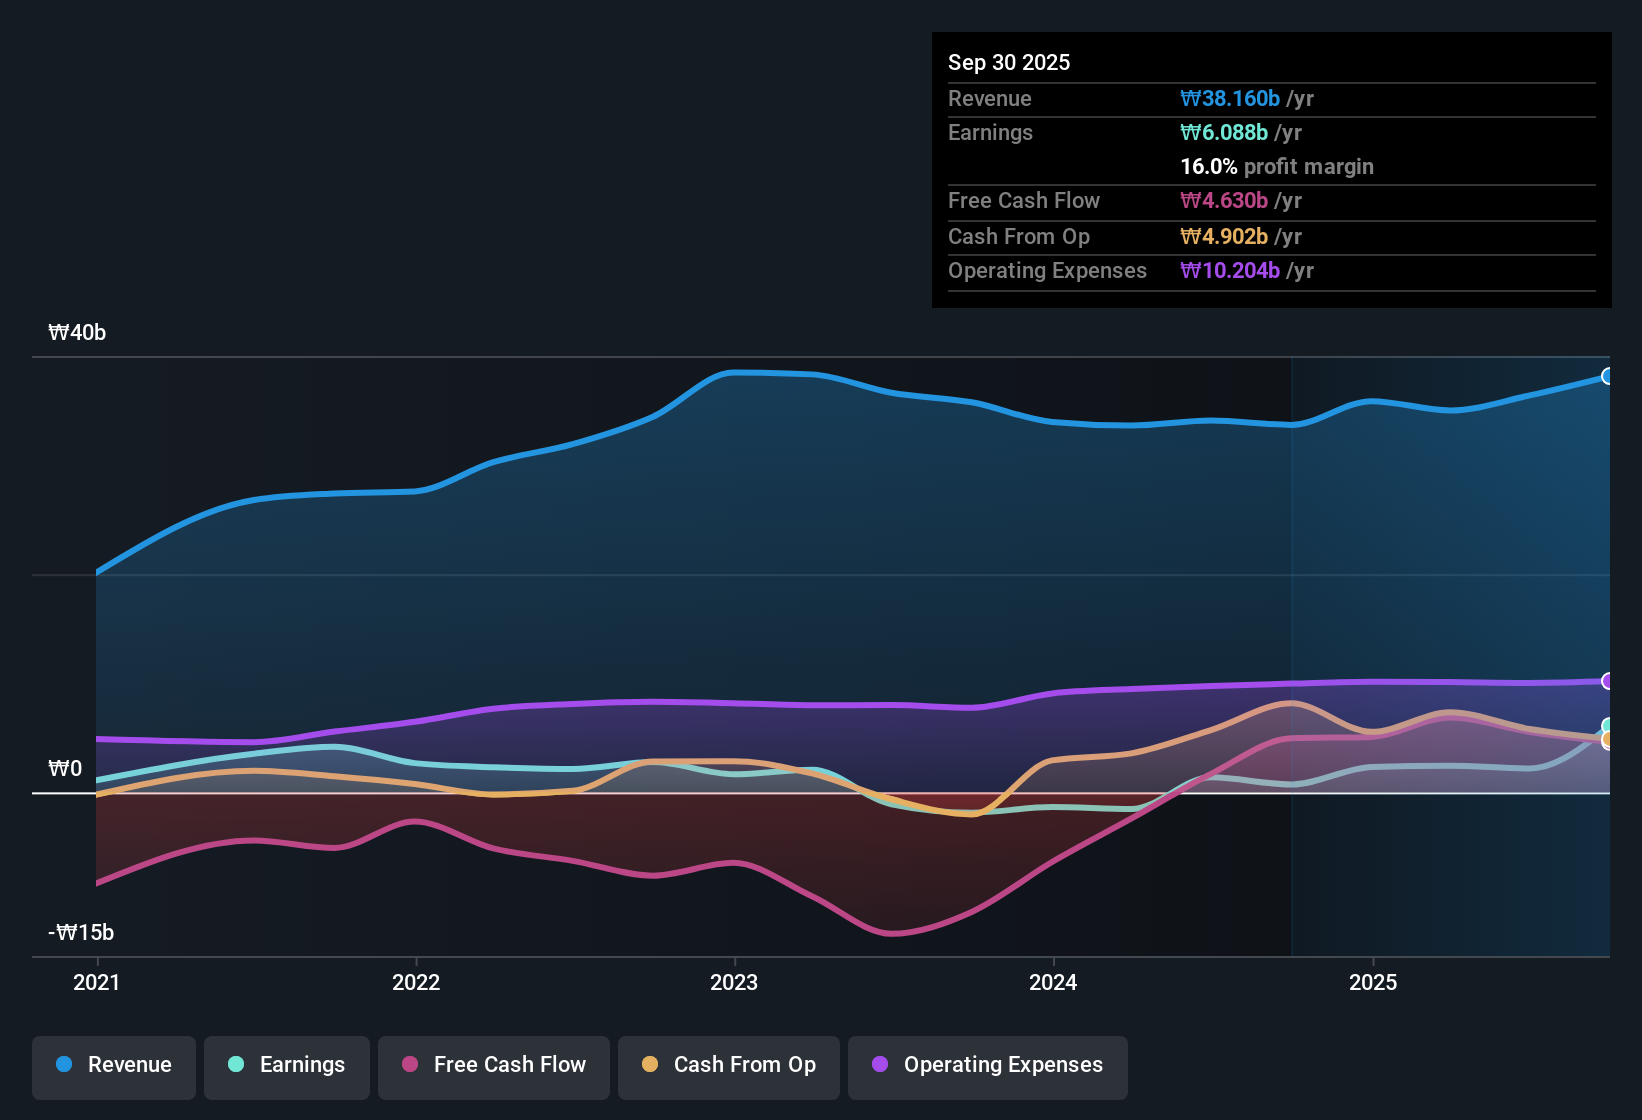The width and height of the screenshot is (1642, 1120).
Task: Click the 16.0% profit margin text
Action: 1276,167
